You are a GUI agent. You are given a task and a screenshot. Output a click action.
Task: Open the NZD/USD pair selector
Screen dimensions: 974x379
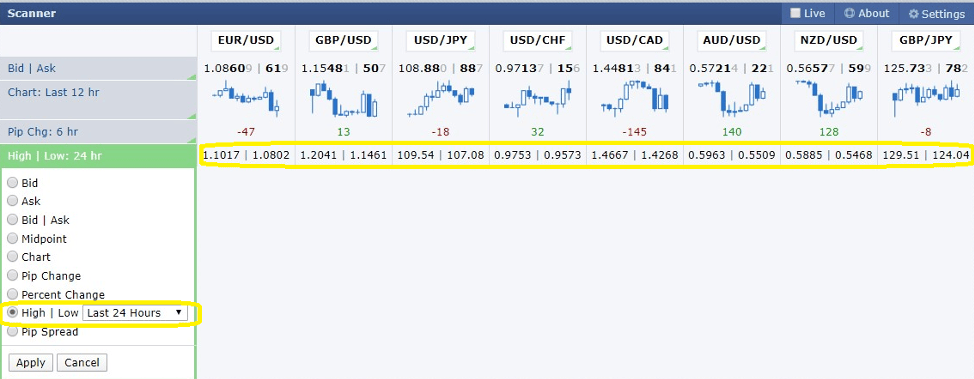pyautogui.click(x=829, y=40)
